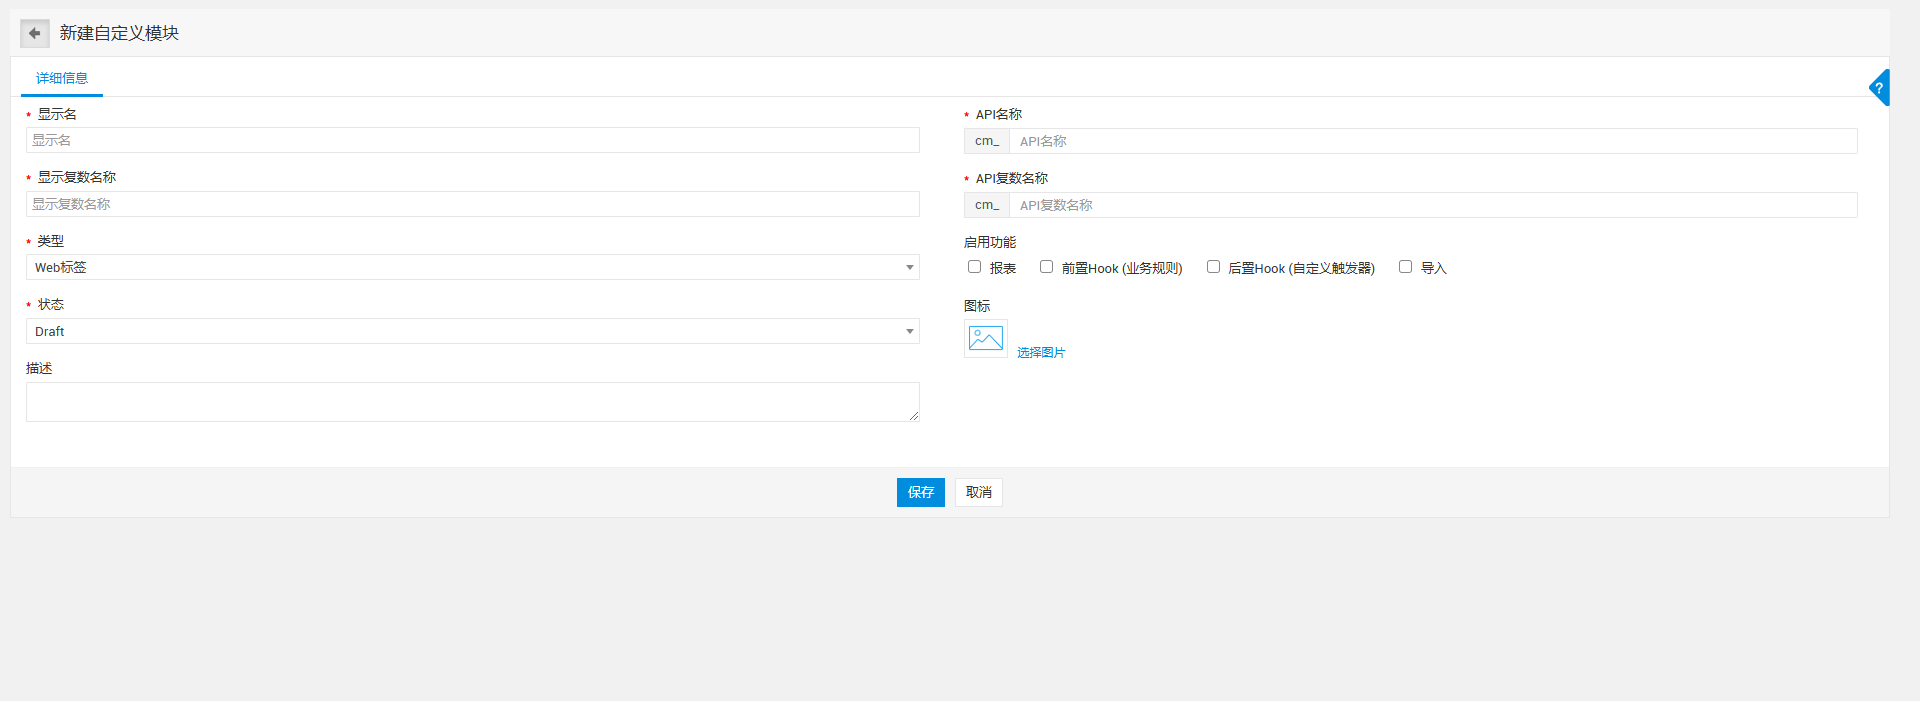Open the 类型 dropdown showing Web标签
The width and height of the screenshot is (1920, 701).
[x=472, y=267]
